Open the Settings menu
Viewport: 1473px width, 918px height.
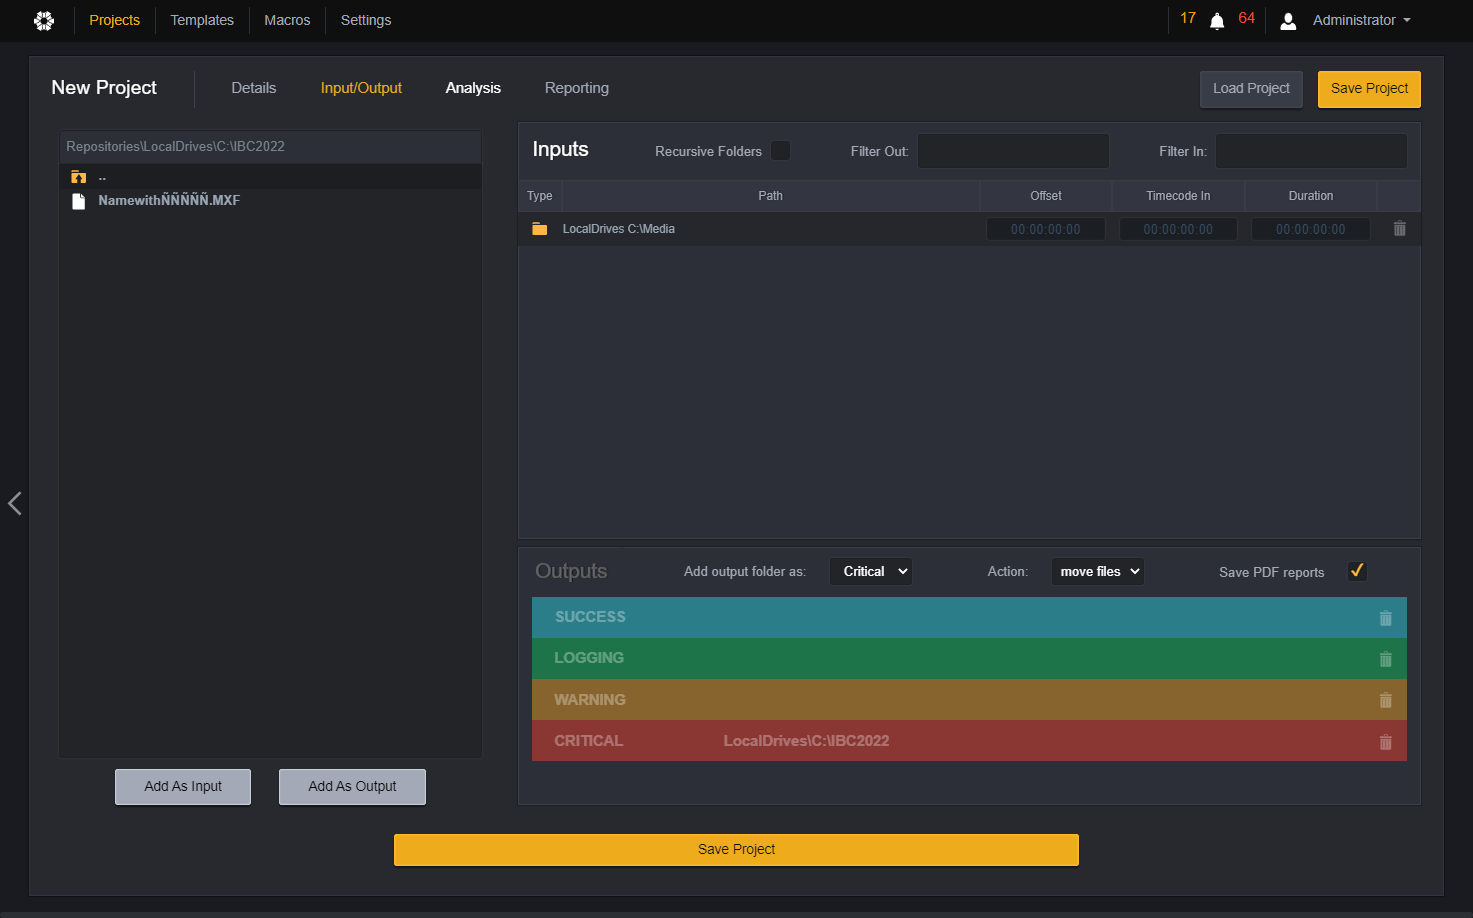pyautogui.click(x=366, y=20)
